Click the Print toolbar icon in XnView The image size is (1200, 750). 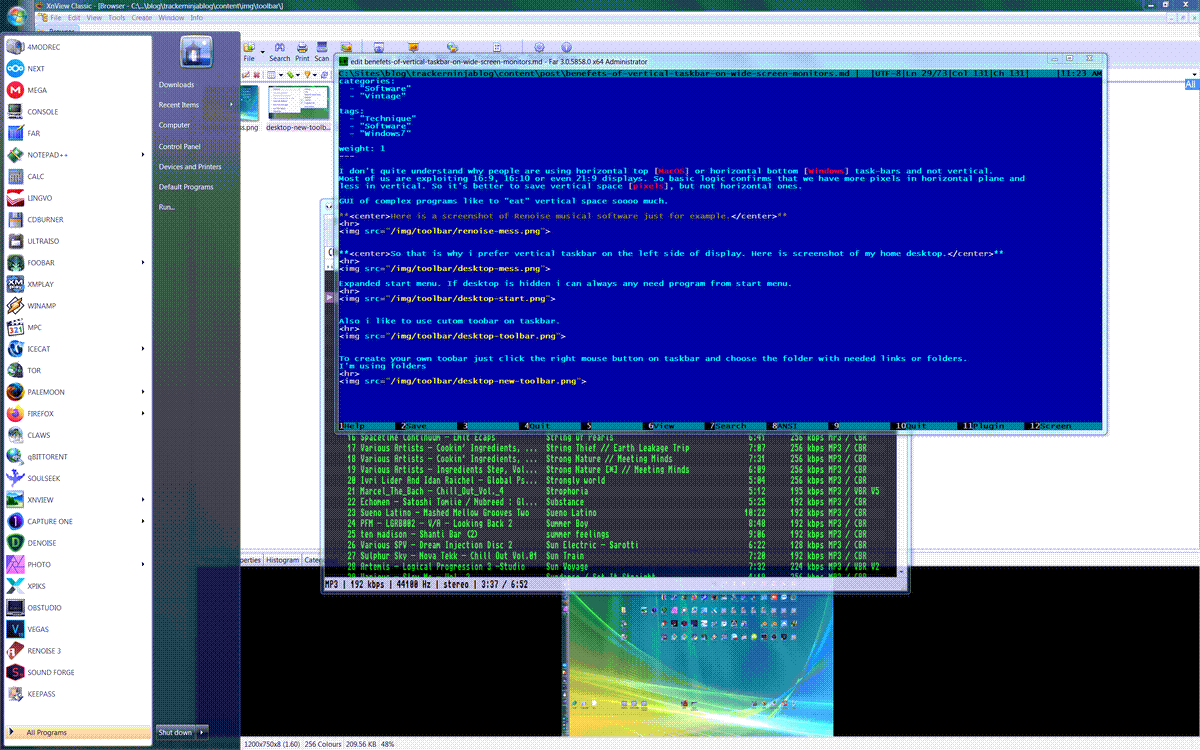click(302, 52)
